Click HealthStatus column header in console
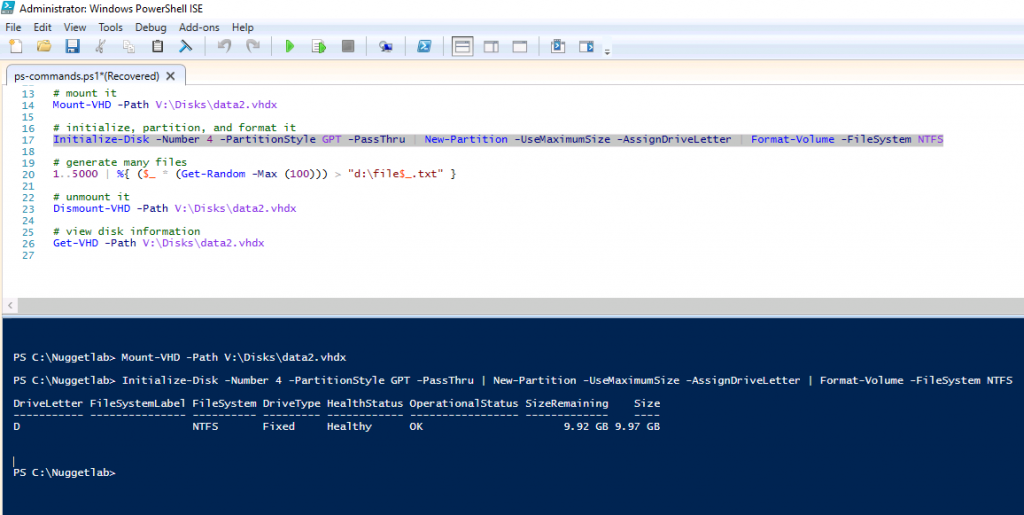1024x515 pixels. [365, 403]
